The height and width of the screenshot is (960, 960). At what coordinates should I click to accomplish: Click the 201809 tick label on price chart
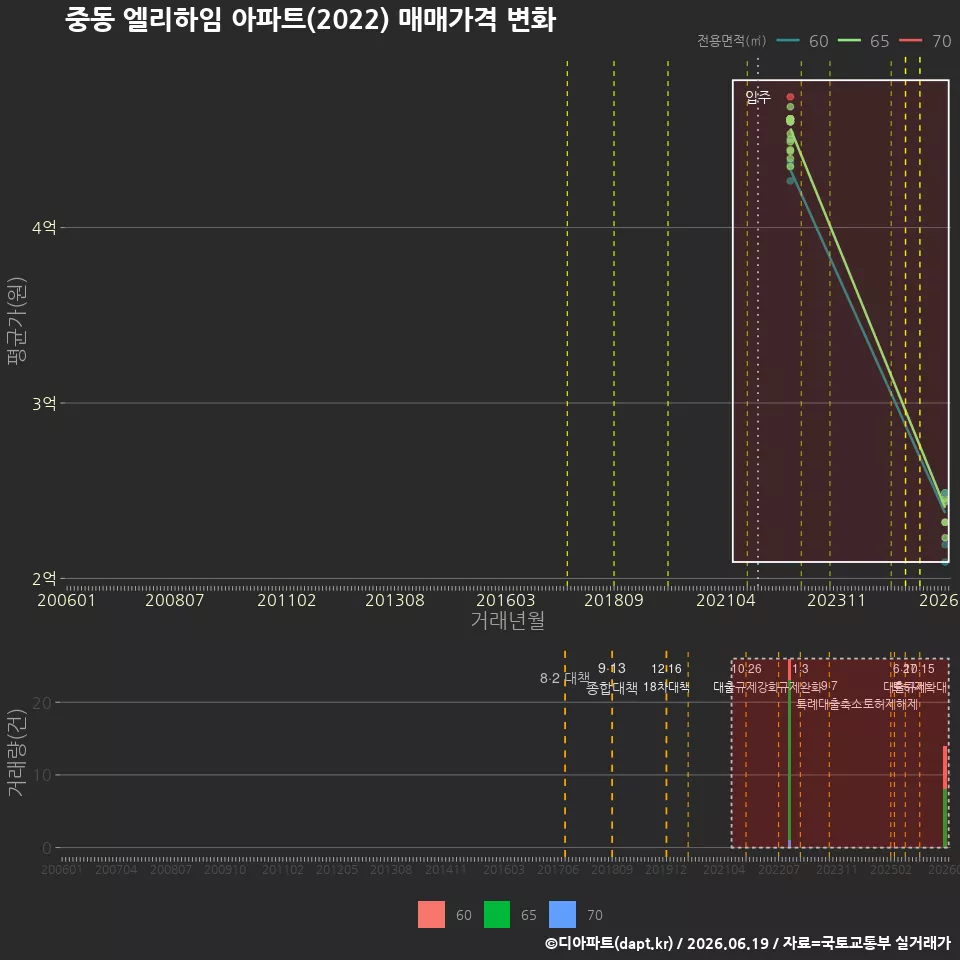pyautogui.click(x=614, y=600)
